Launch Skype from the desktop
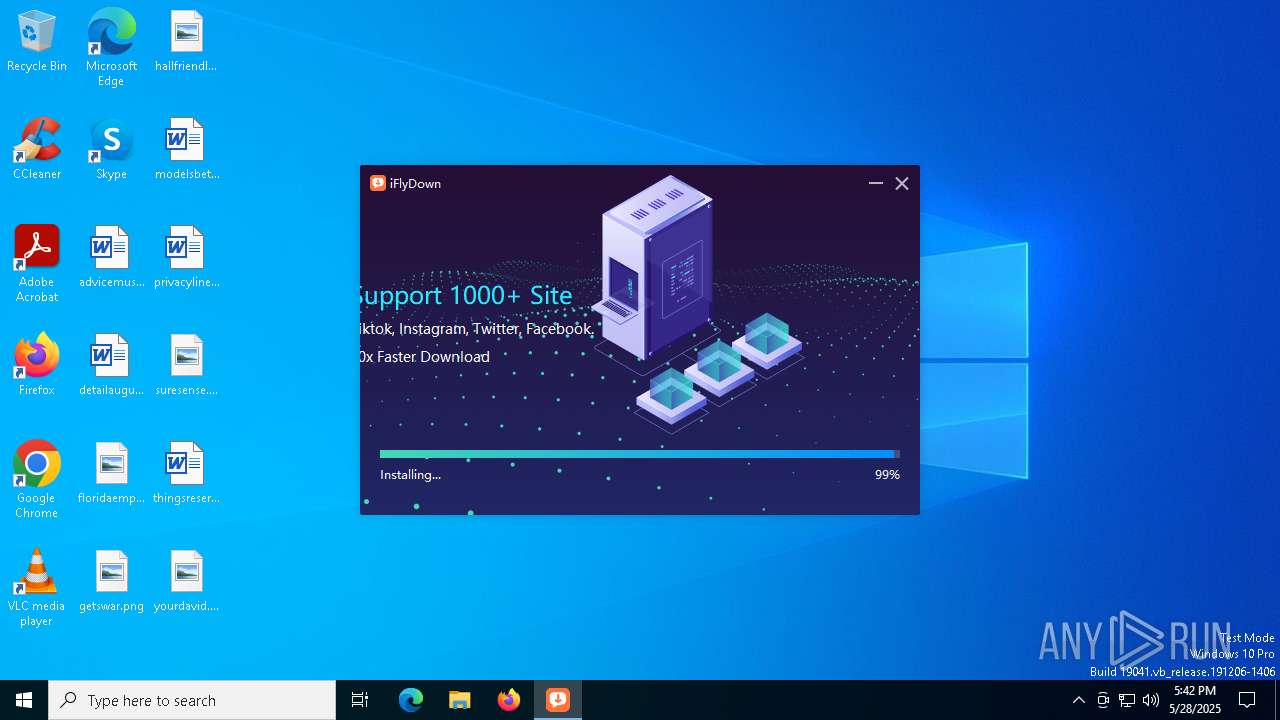The image size is (1280, 720). [111, 149]
